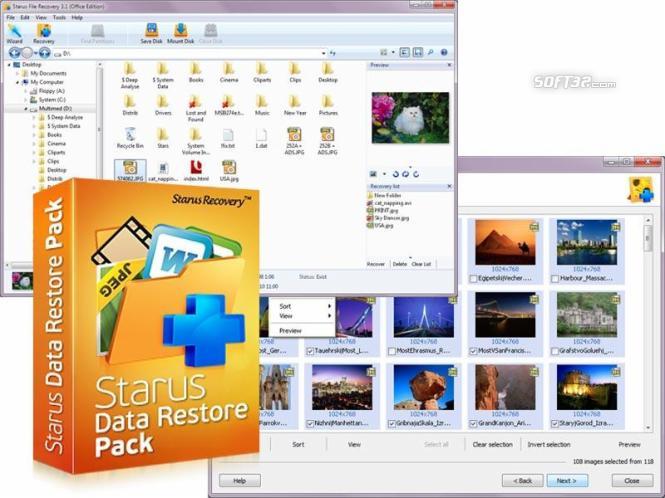Uncheck the NizhnijManhettan image checkbox
The width and height of the screenshot is (665, 498).
click(x=310, y=424)
